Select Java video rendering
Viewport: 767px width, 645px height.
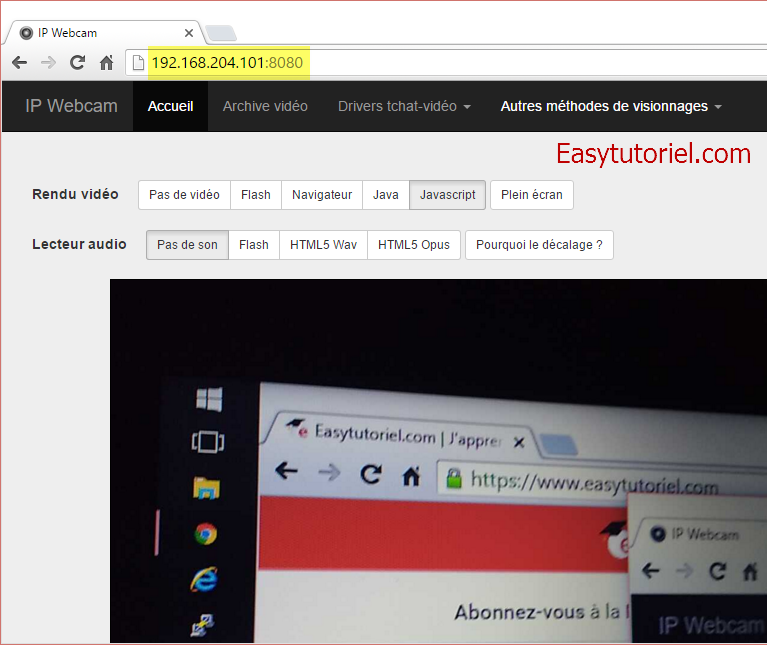[386, 195]
